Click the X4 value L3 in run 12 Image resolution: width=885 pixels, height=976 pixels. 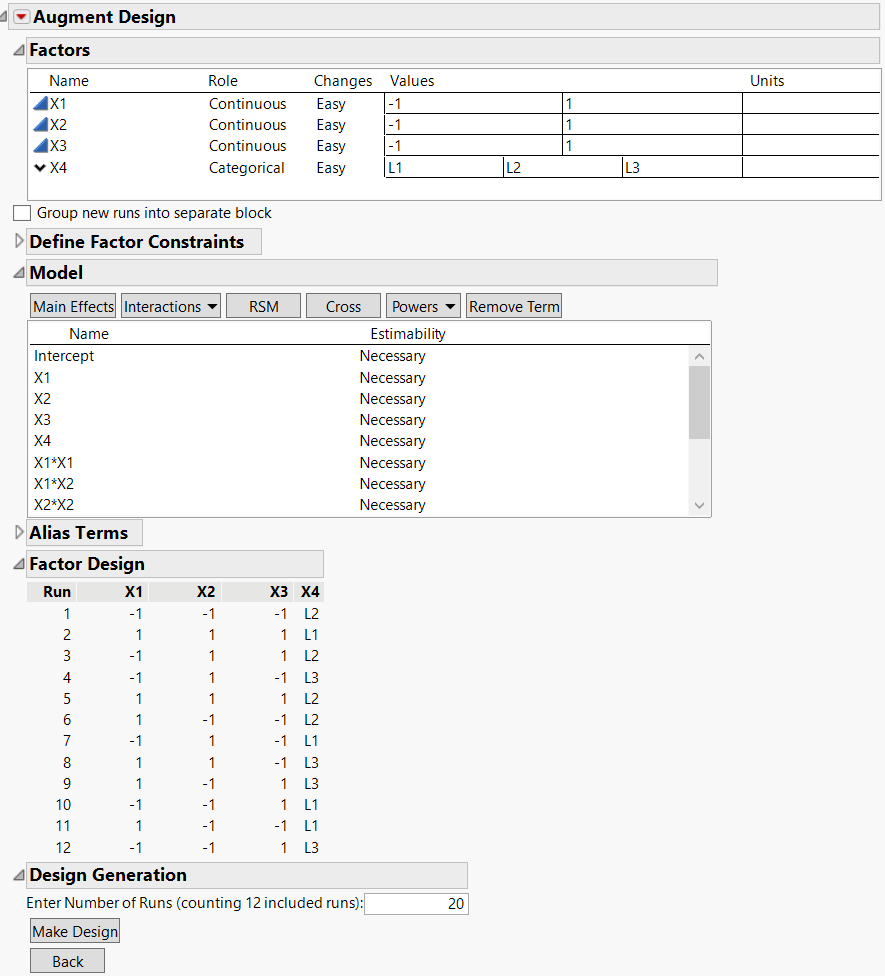[311, 848]
